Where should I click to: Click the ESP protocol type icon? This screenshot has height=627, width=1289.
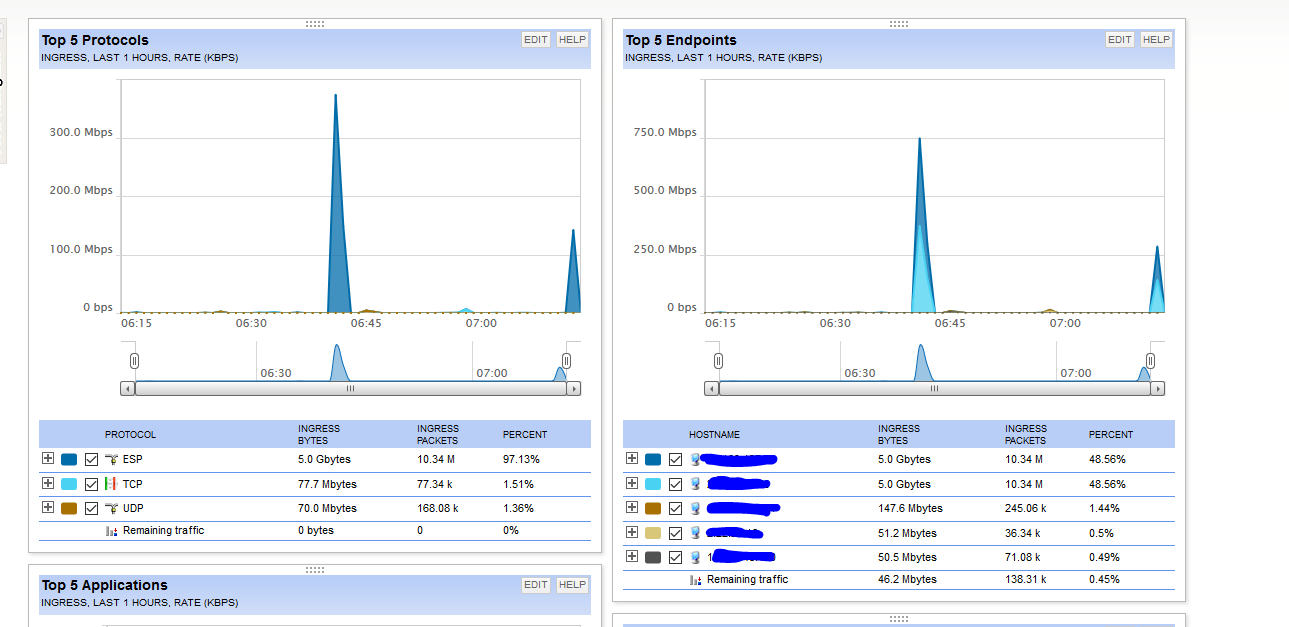(111, 460)
